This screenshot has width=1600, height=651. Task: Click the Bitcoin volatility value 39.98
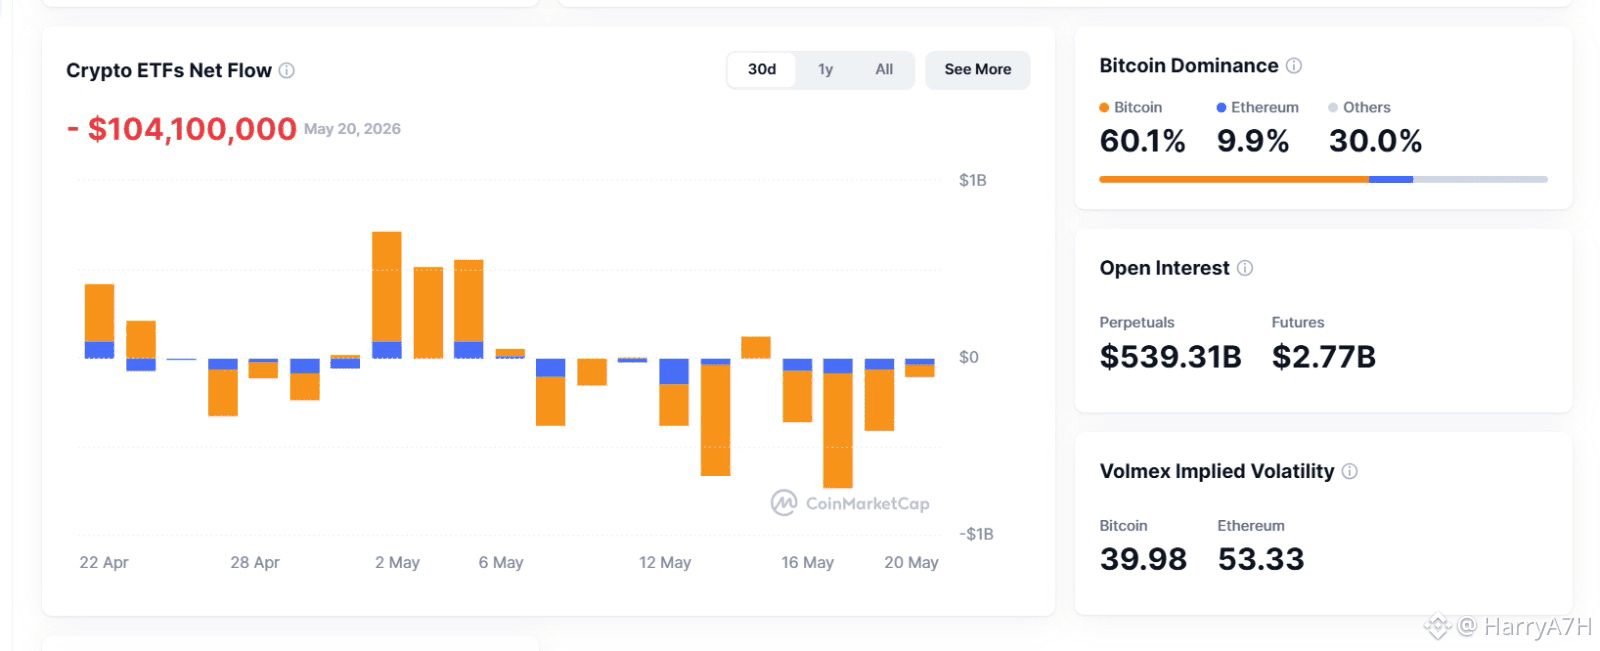1143,559
